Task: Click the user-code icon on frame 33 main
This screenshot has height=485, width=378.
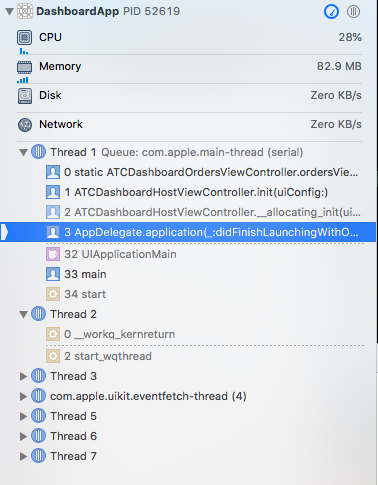Action: [53, 274]
